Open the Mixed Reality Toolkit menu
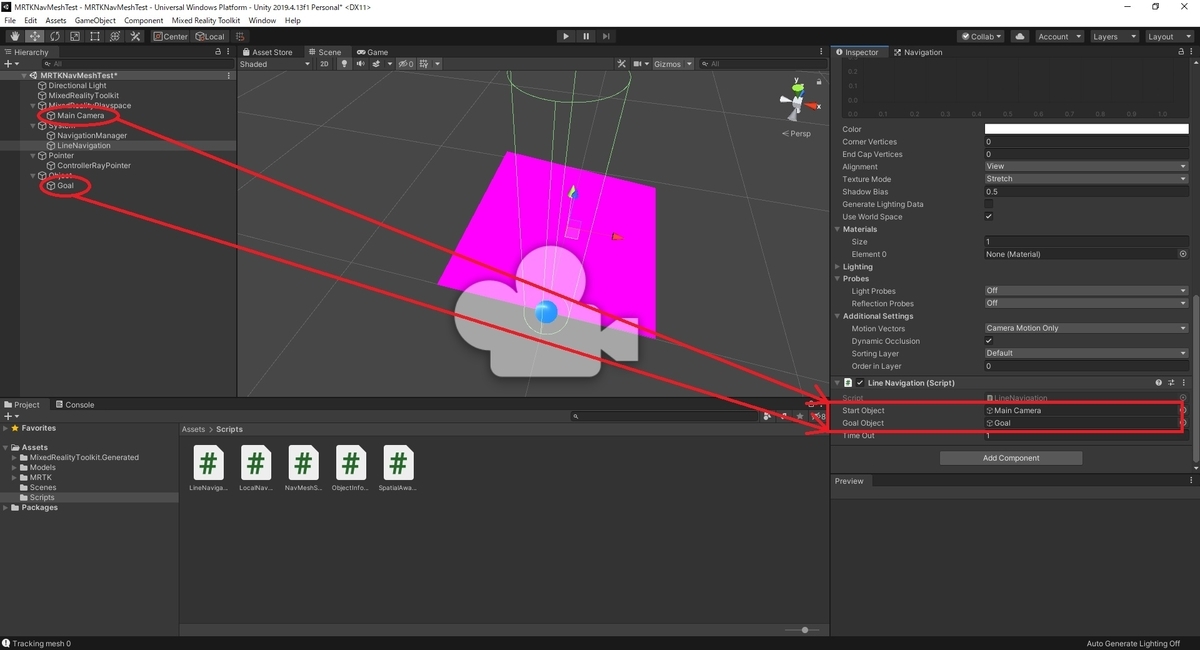The width and height of the screenshot is (1200, 650). tap(207, 20)
